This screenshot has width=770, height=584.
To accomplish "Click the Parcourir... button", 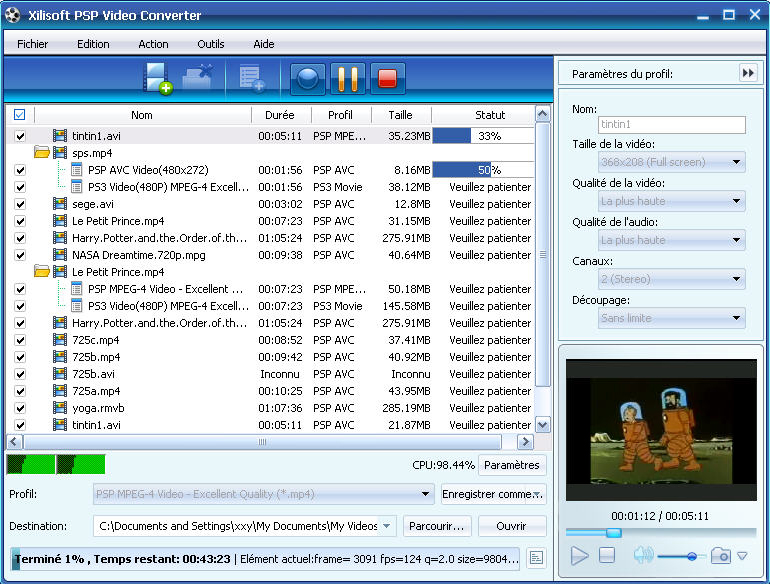I will (x=437, y=526).
